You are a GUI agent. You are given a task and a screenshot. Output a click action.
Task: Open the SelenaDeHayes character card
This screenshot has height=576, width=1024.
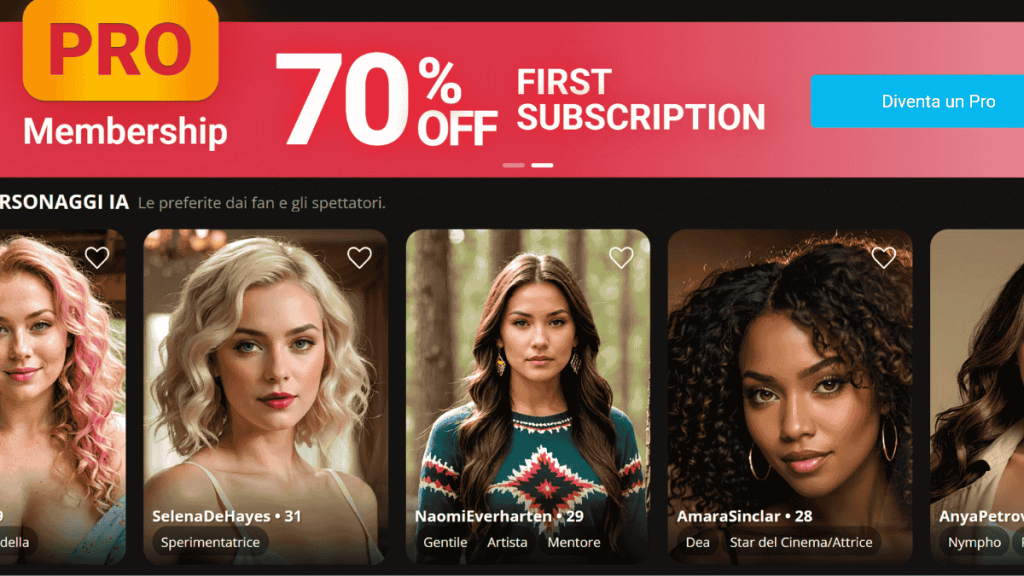click(x=265, y=396)
